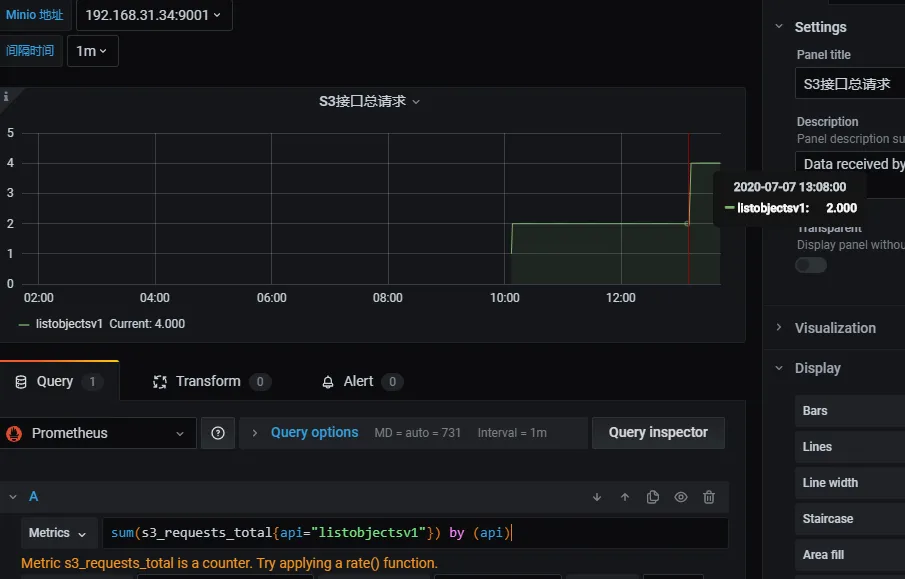Collapse query row A chevron
Viewport: 905px width, 579px height.
click(x=13, y=497)
